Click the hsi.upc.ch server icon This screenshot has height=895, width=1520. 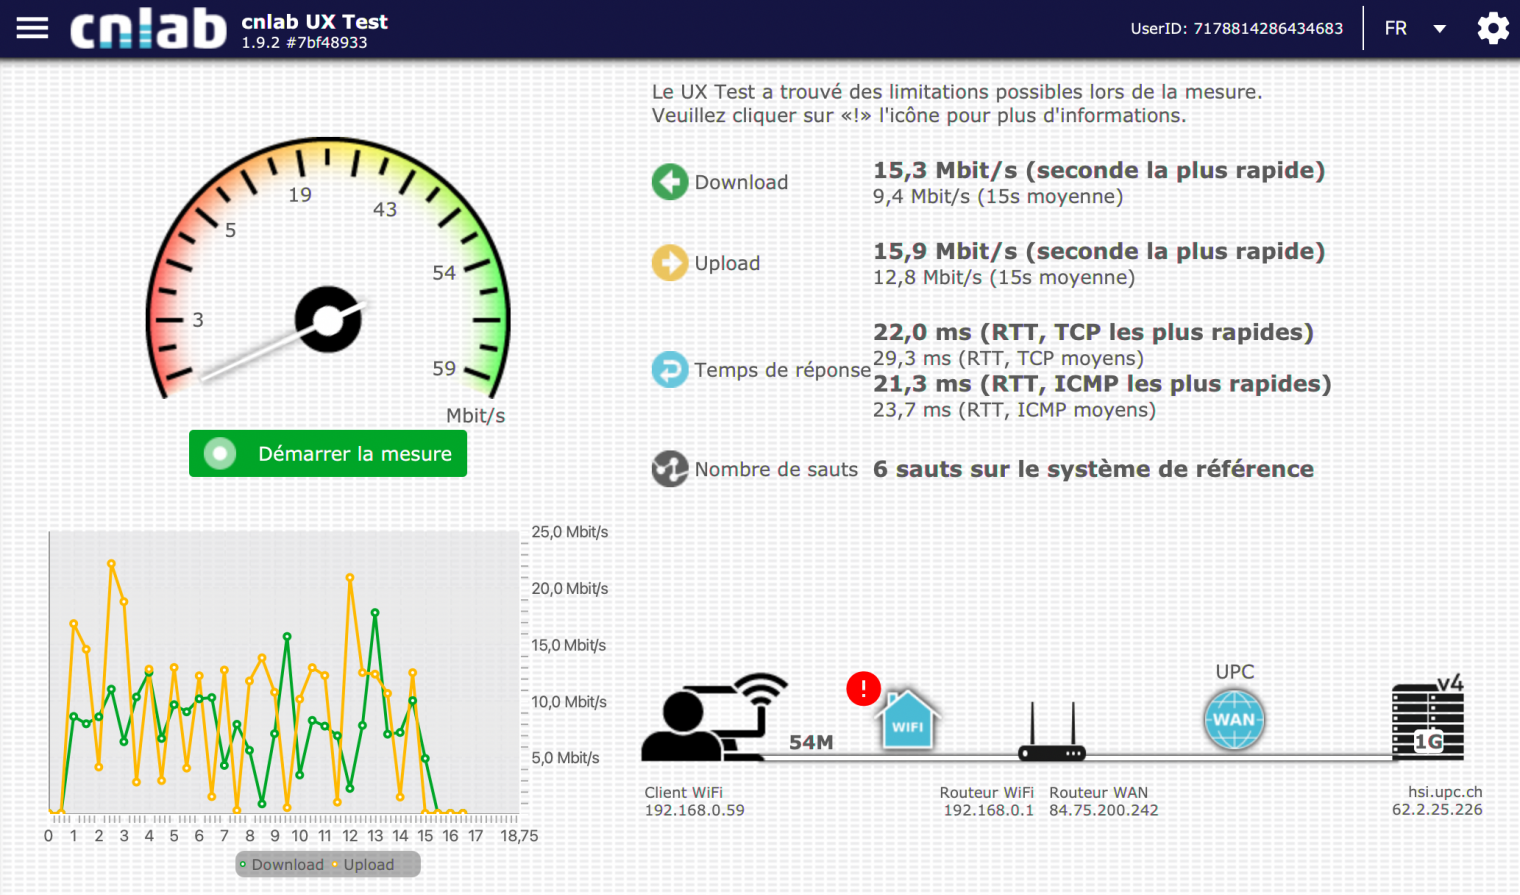pos(1428,722)
